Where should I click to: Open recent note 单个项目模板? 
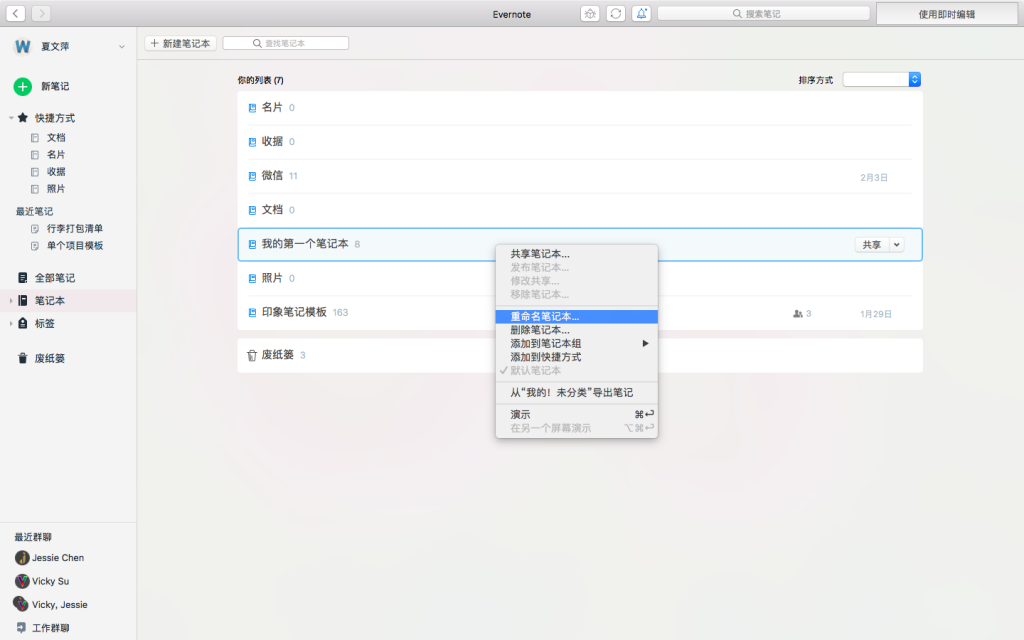coord(74,246)
